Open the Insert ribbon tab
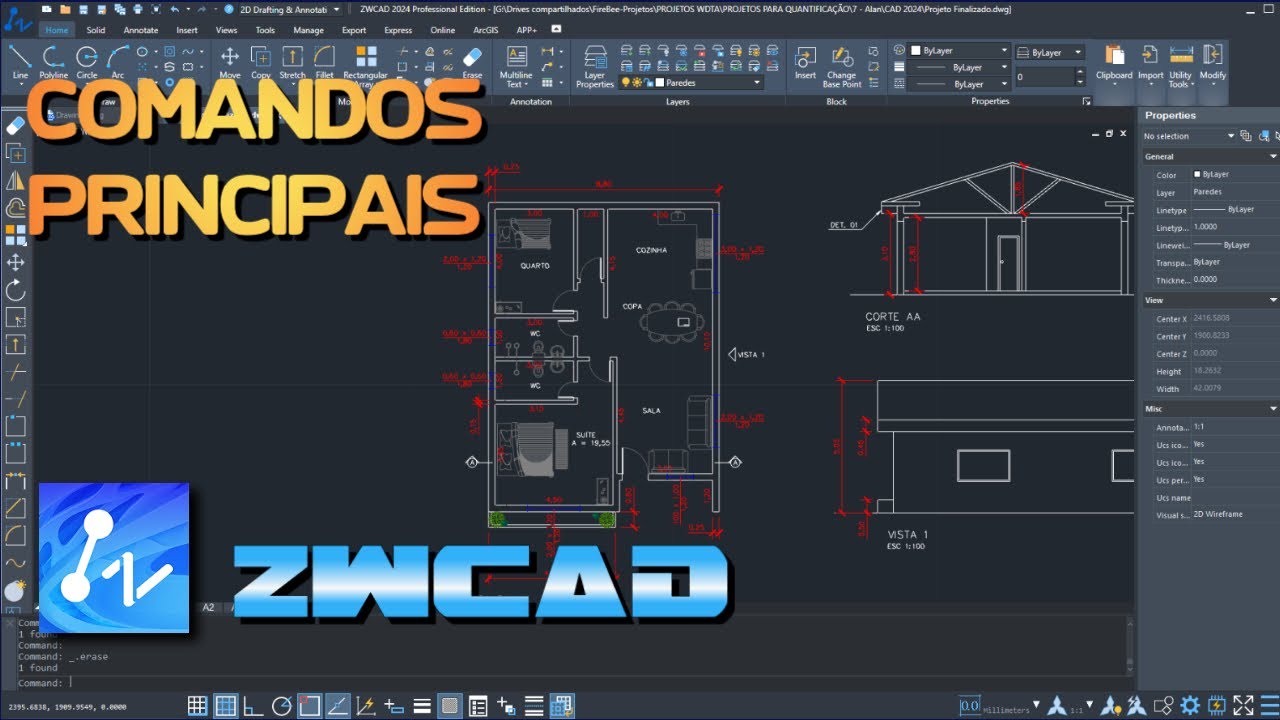Screen dimensions: 1280x720 click(x=187, y=30)
